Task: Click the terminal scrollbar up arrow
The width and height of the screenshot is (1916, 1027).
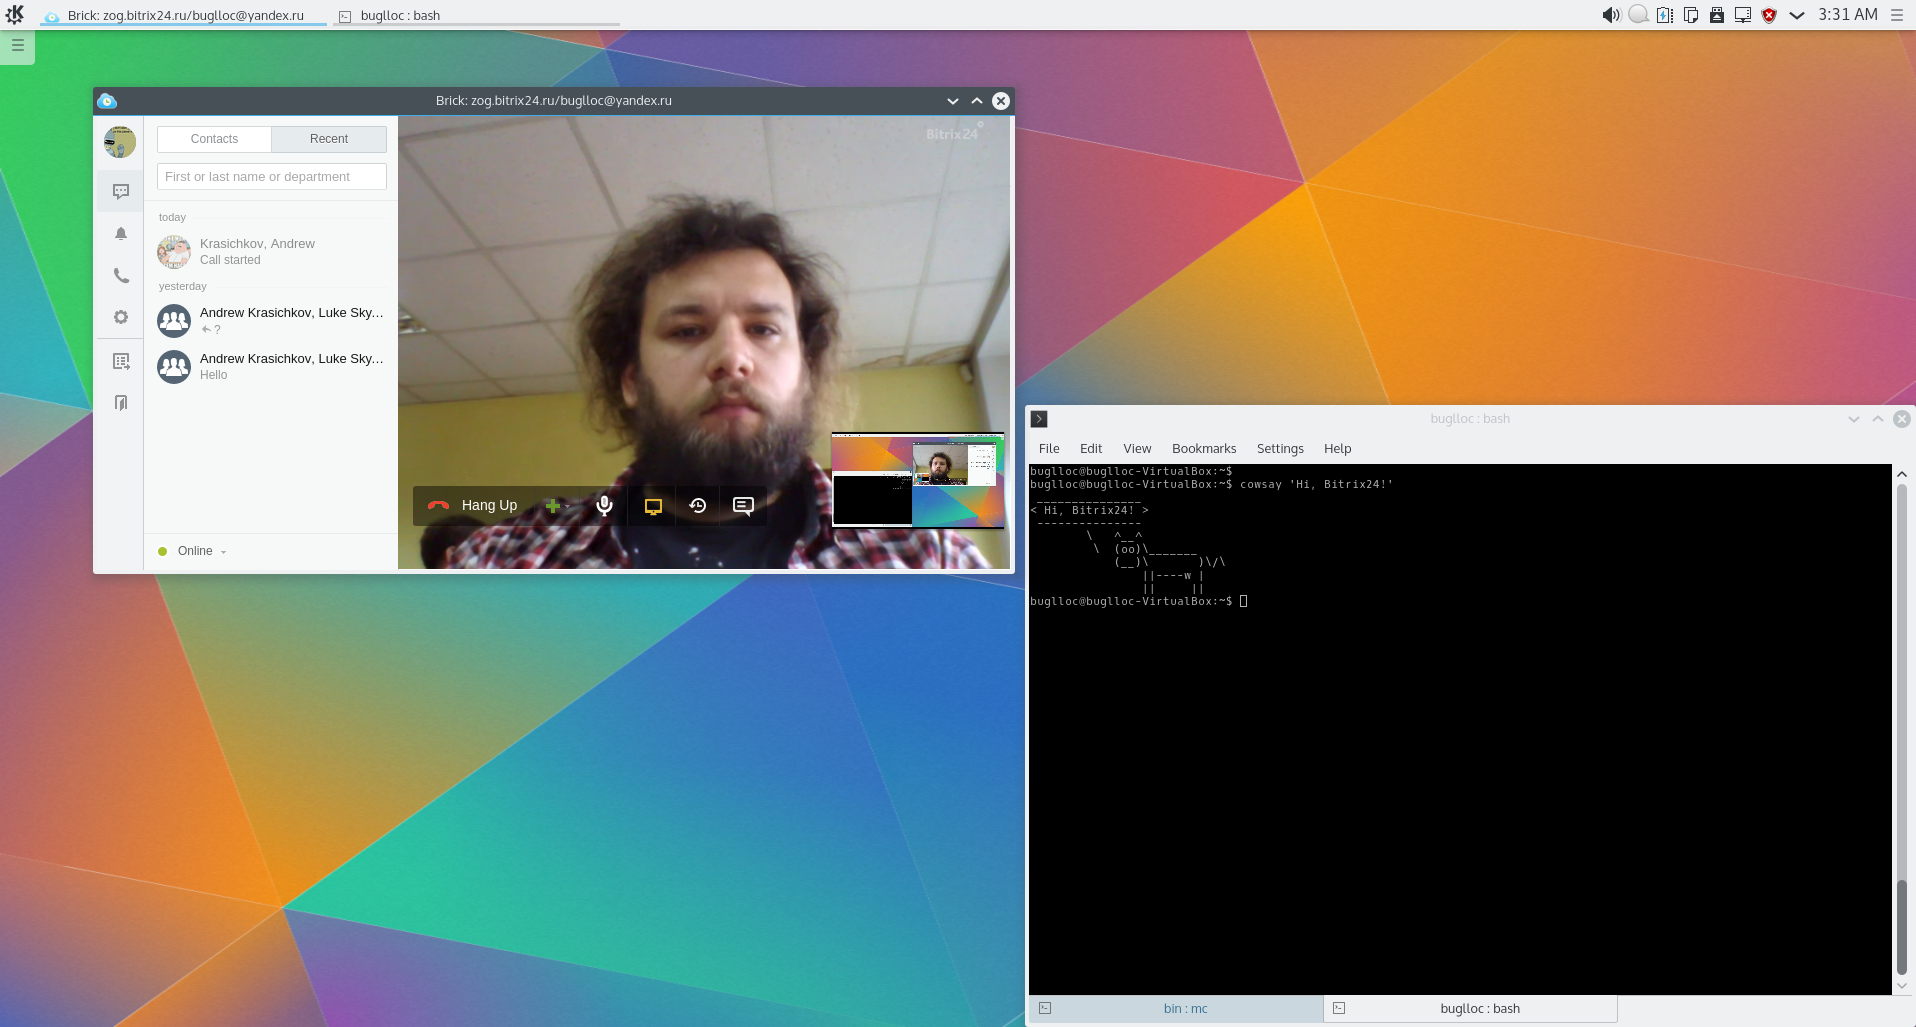Action: [1902, 474]
